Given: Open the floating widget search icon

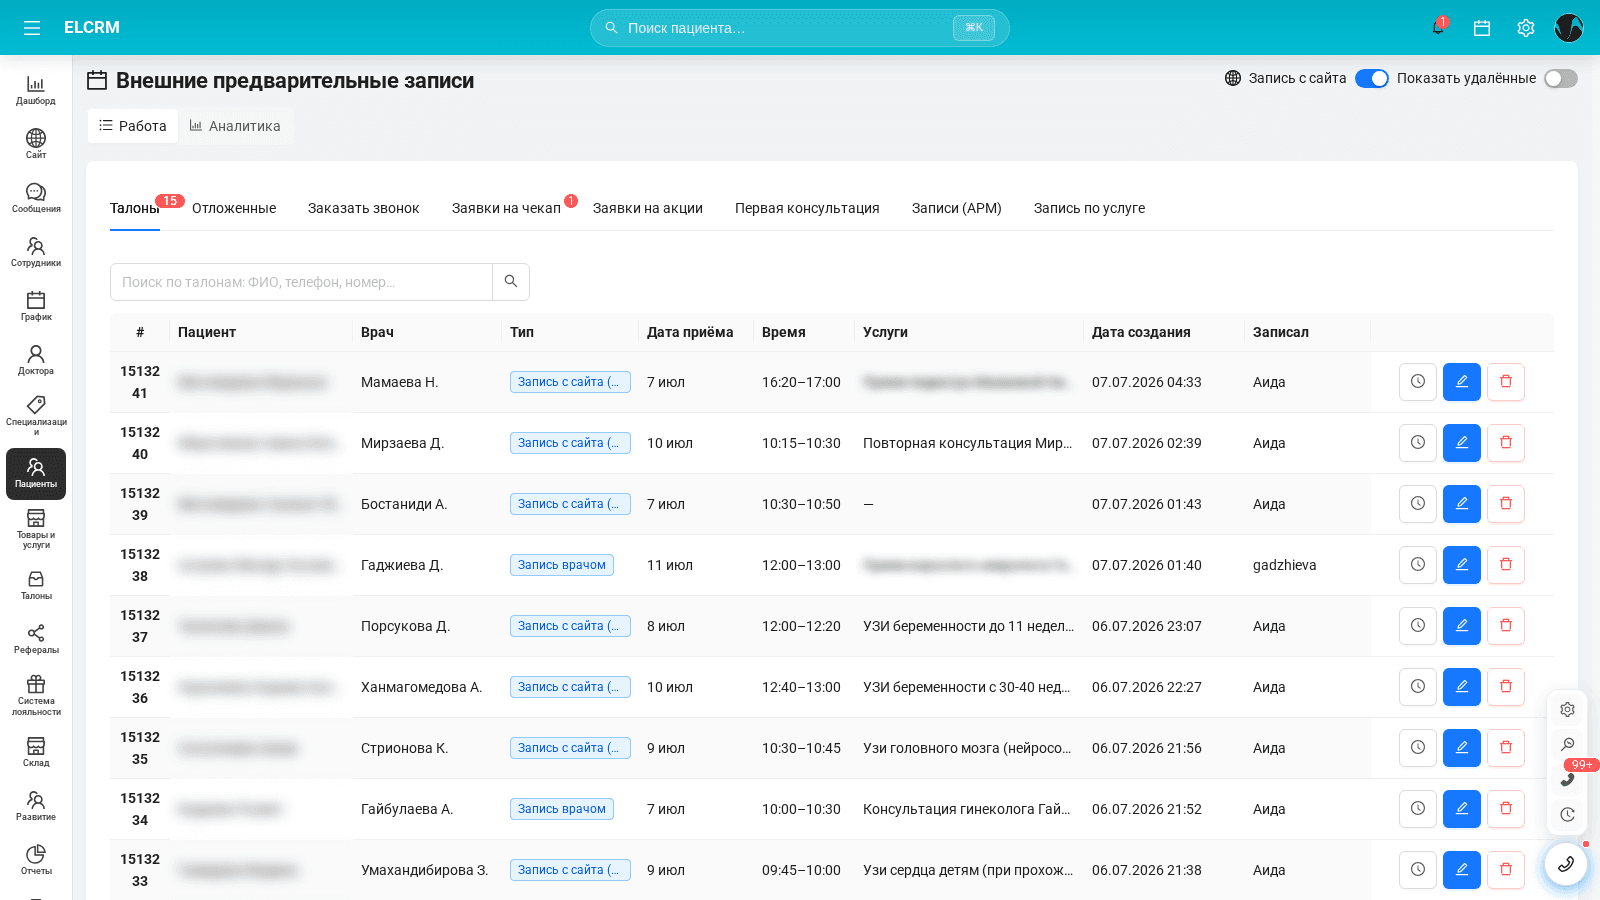Looking at the screenshot, I should [x=1567, y=745].
